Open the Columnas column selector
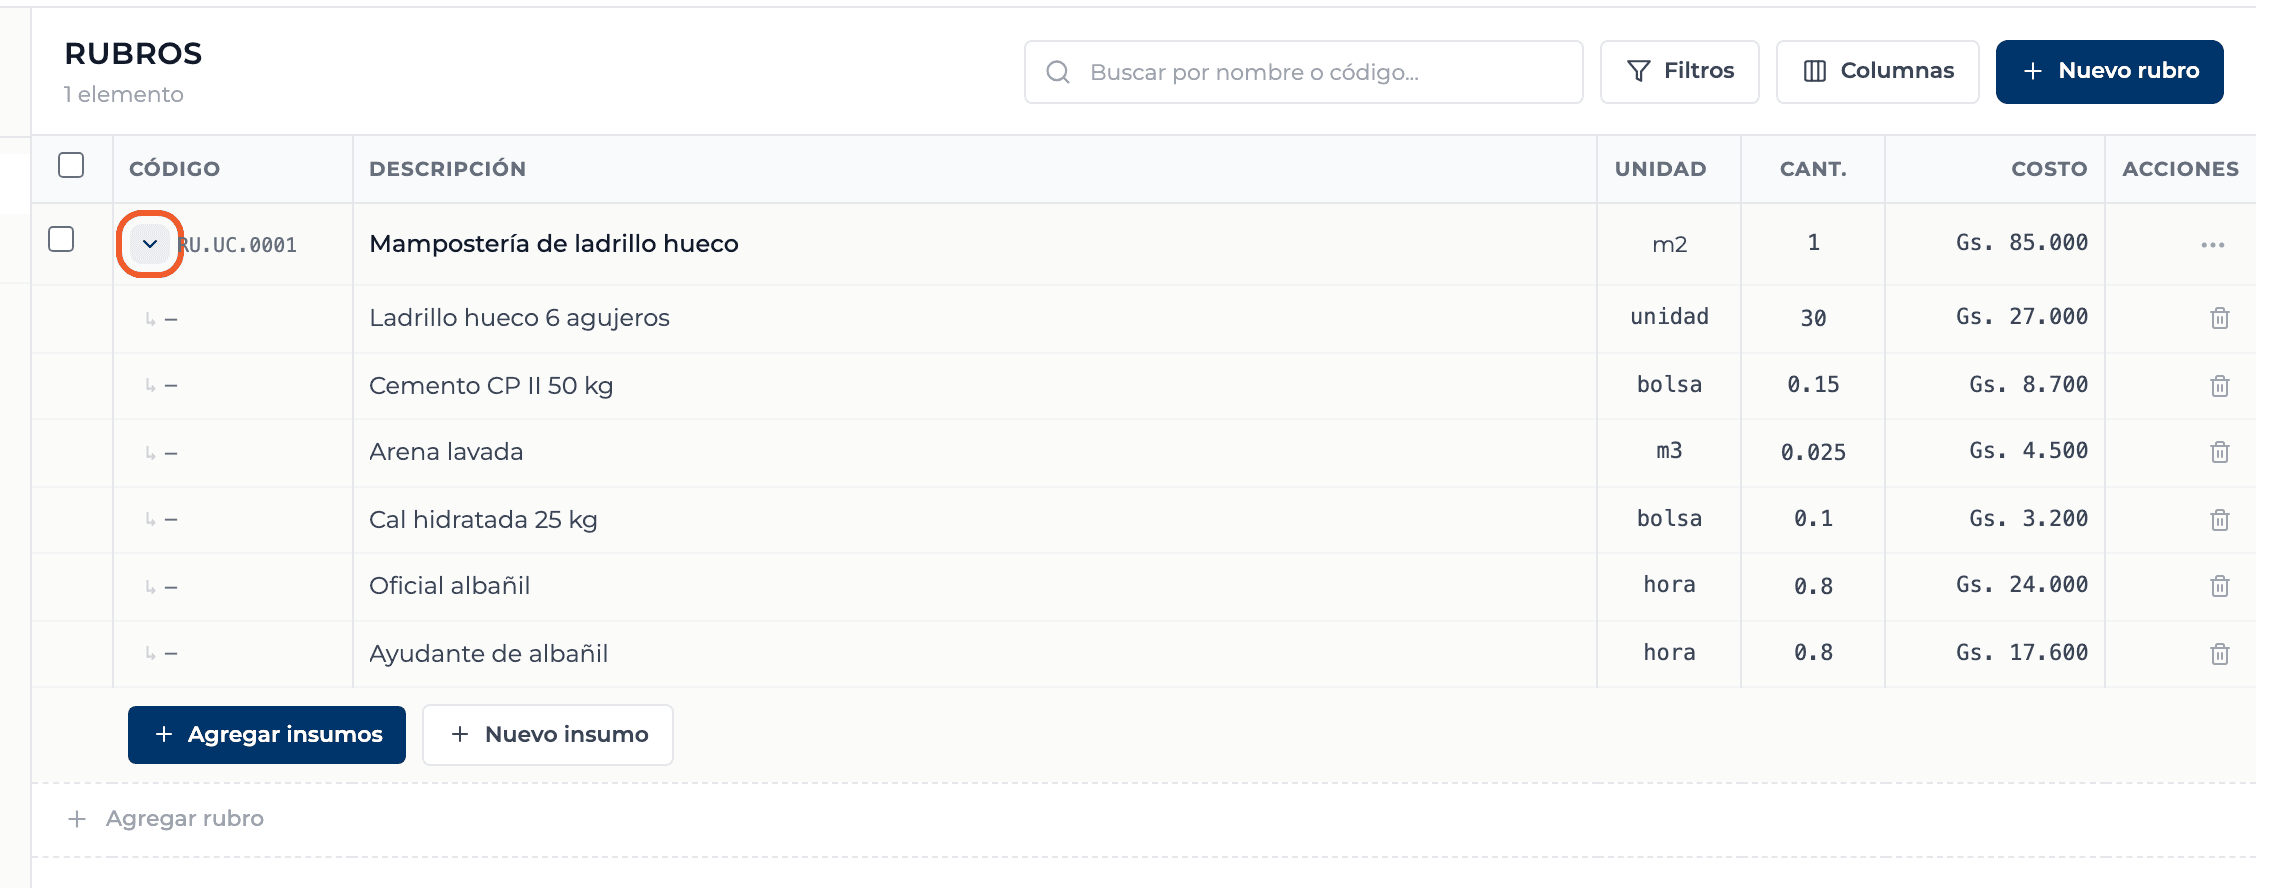The width and height of the screenshot is (2280, 888). point(1877,72)
